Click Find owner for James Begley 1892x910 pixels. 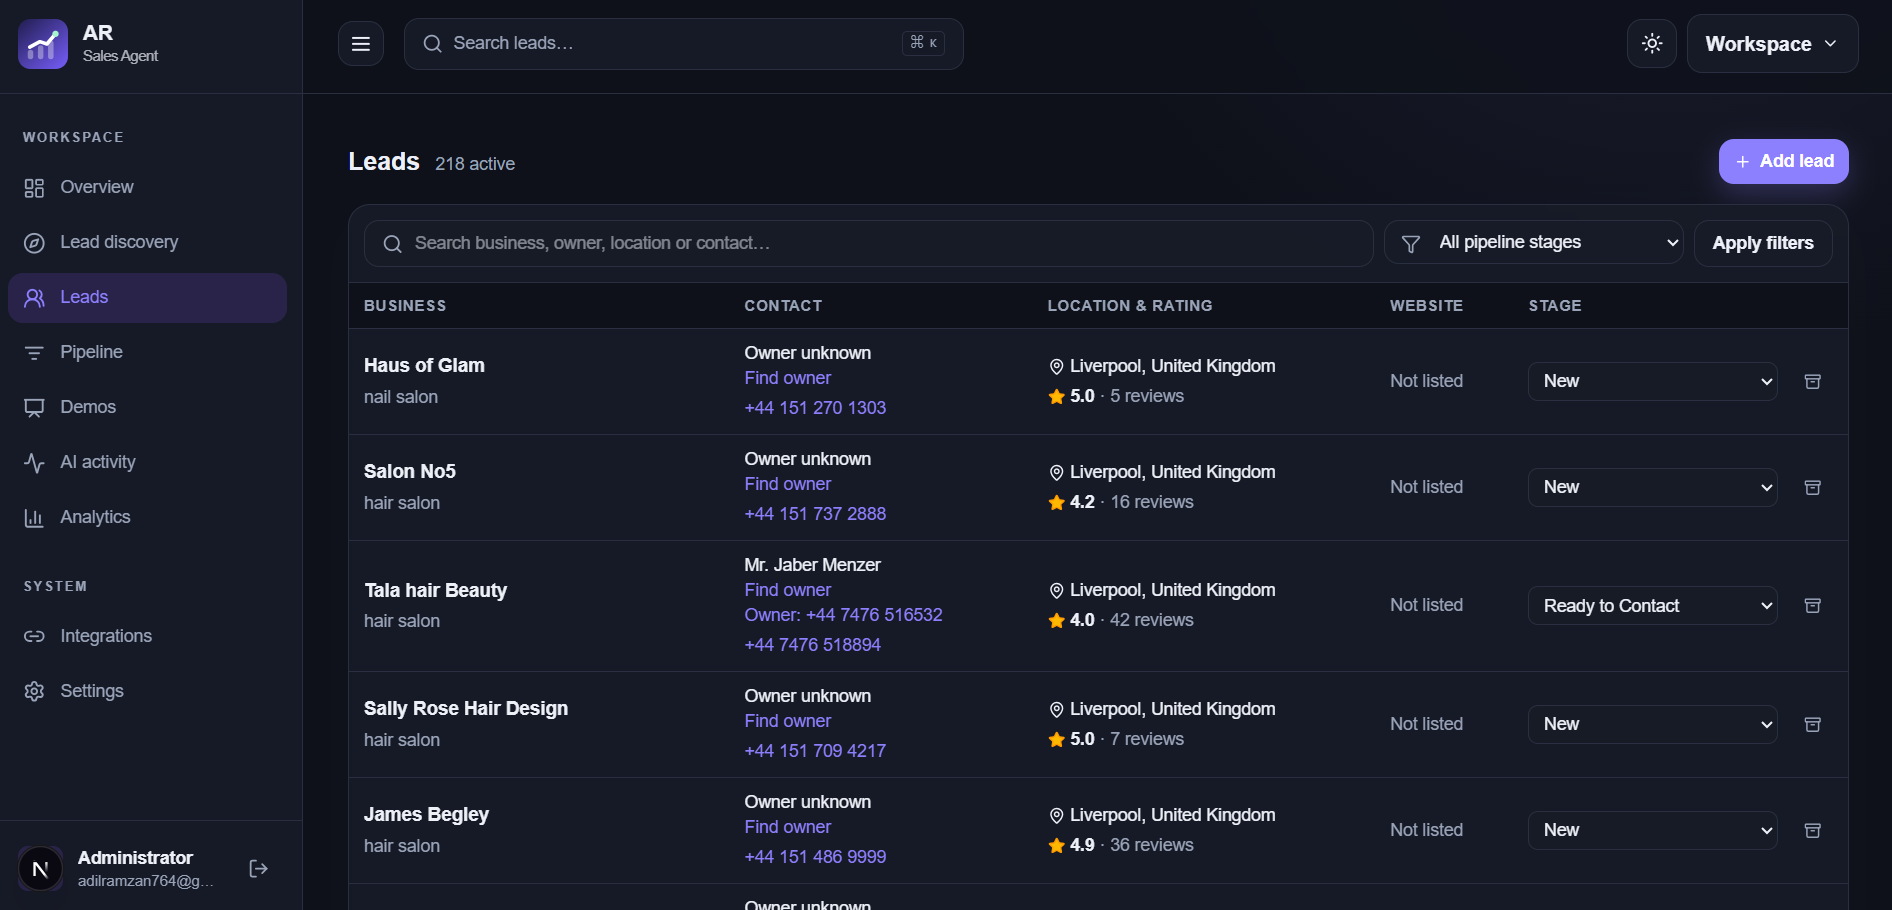point(787,828)
